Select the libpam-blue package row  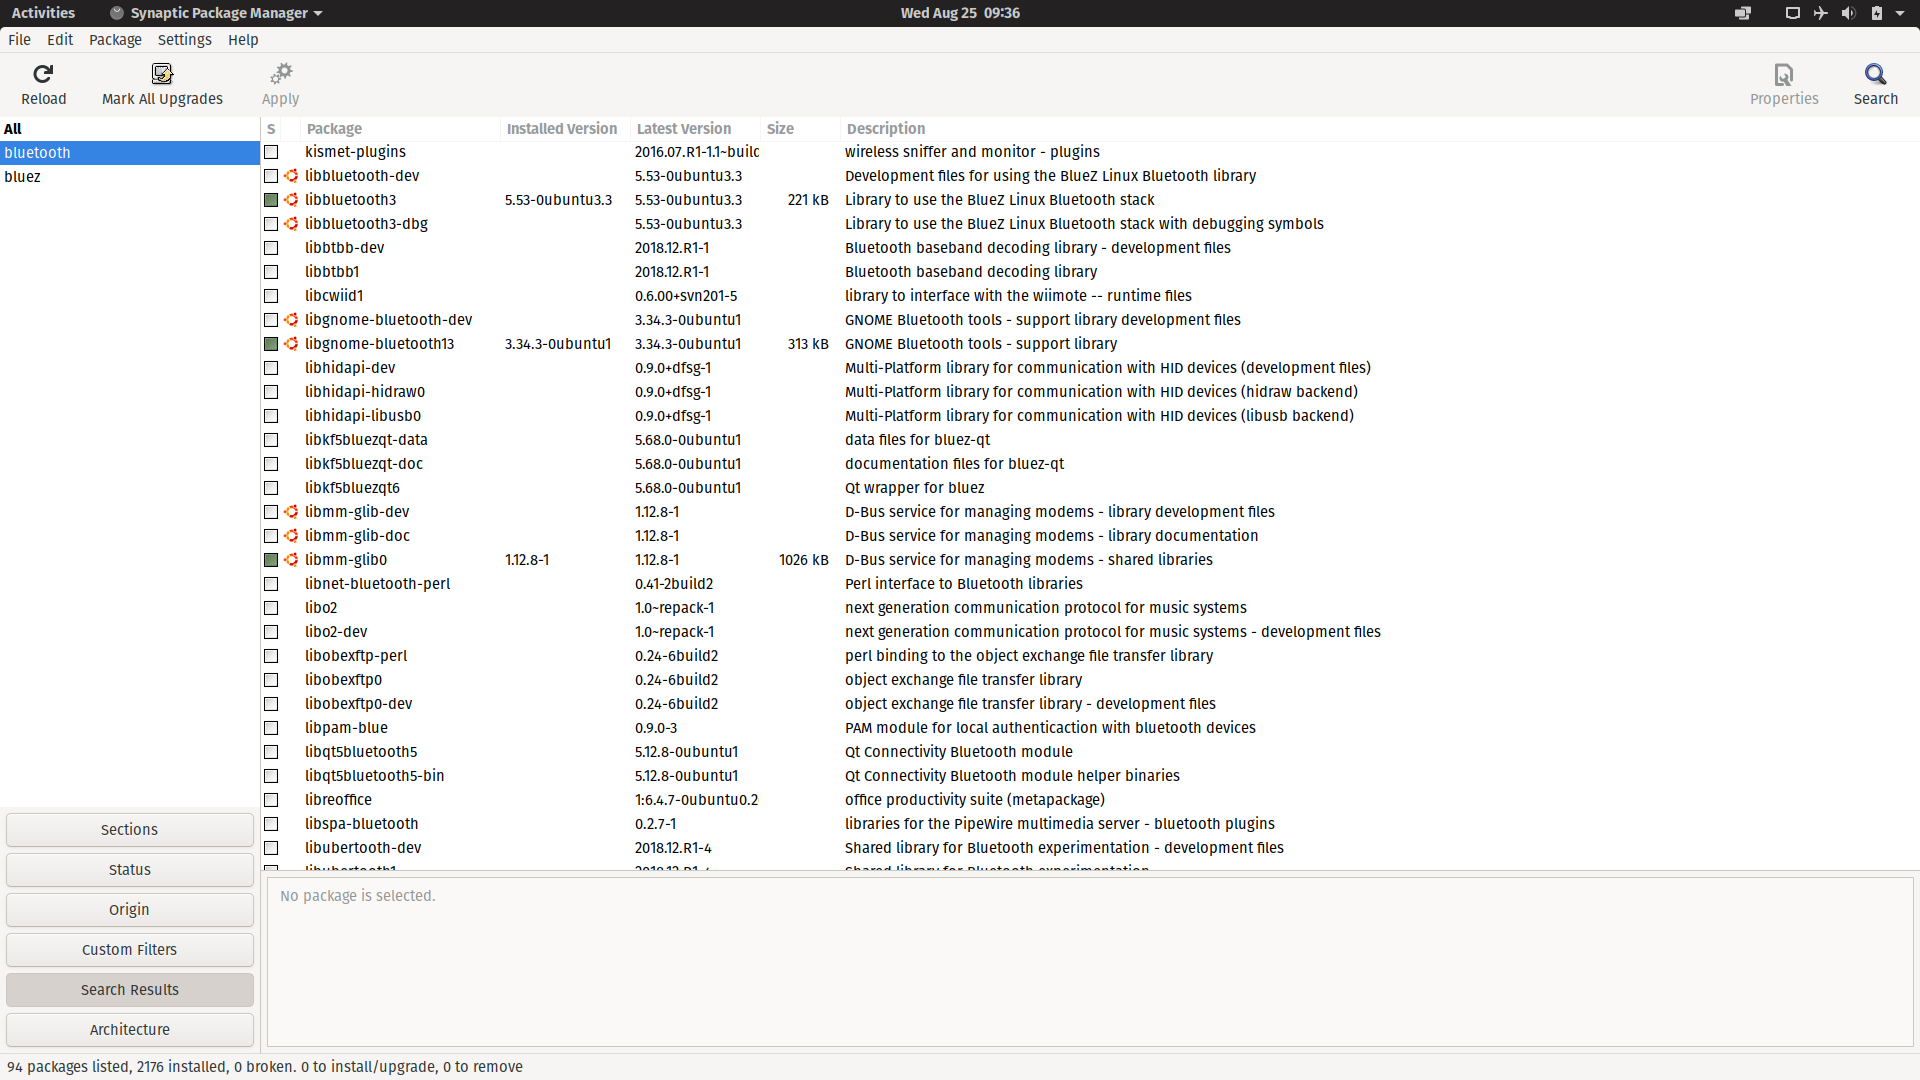coord(1090,728)
